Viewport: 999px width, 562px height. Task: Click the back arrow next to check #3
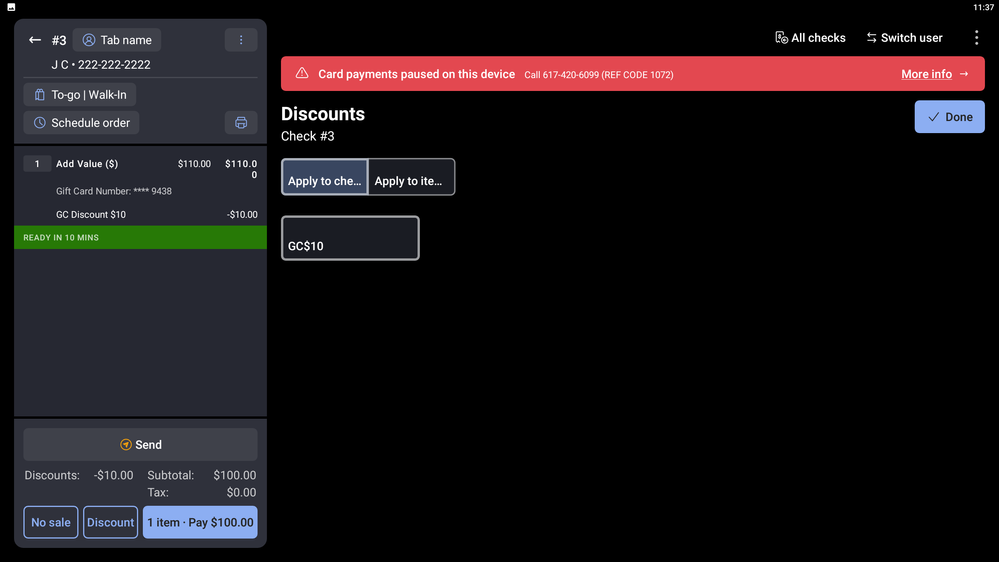click(35, 40)
